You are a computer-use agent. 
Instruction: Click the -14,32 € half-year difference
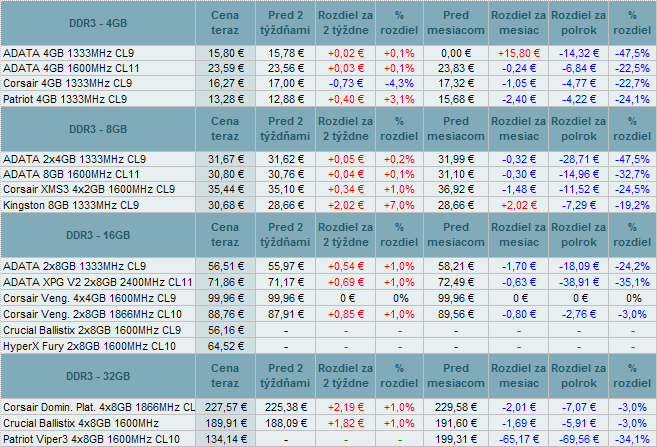click(x=579, y=53)
